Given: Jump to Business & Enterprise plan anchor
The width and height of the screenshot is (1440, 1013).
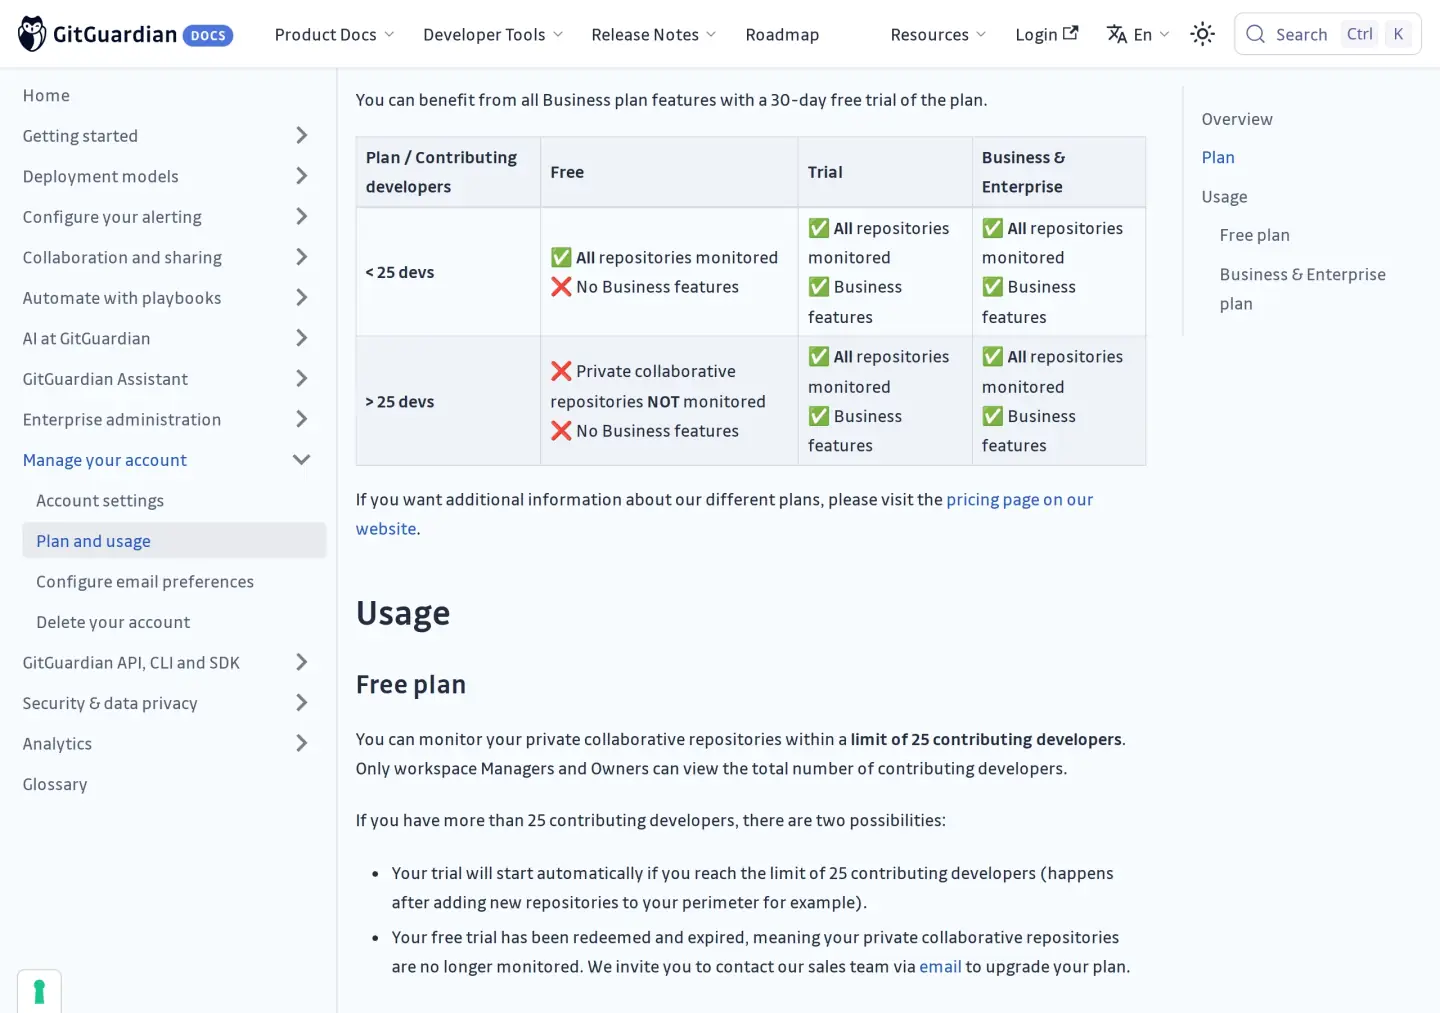Looking at the screenshot, I should pos(1302,289).
